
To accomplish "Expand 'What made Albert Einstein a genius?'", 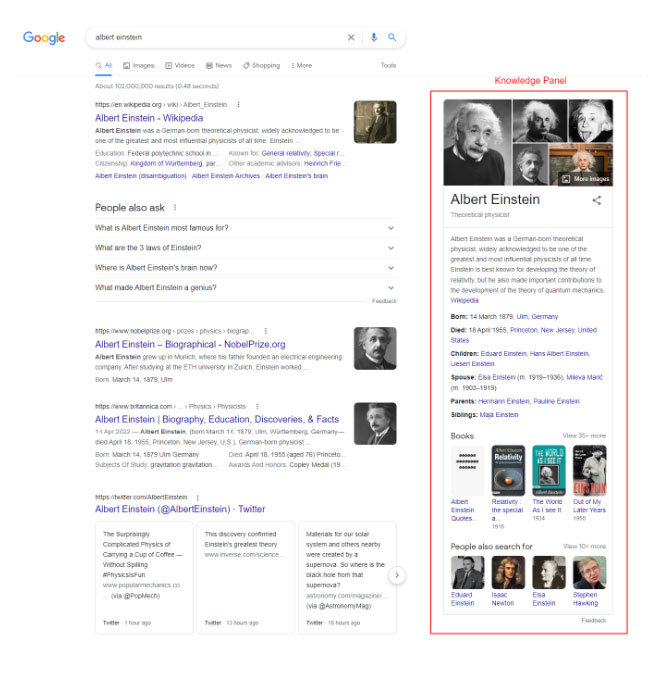I will click(245, 288).
